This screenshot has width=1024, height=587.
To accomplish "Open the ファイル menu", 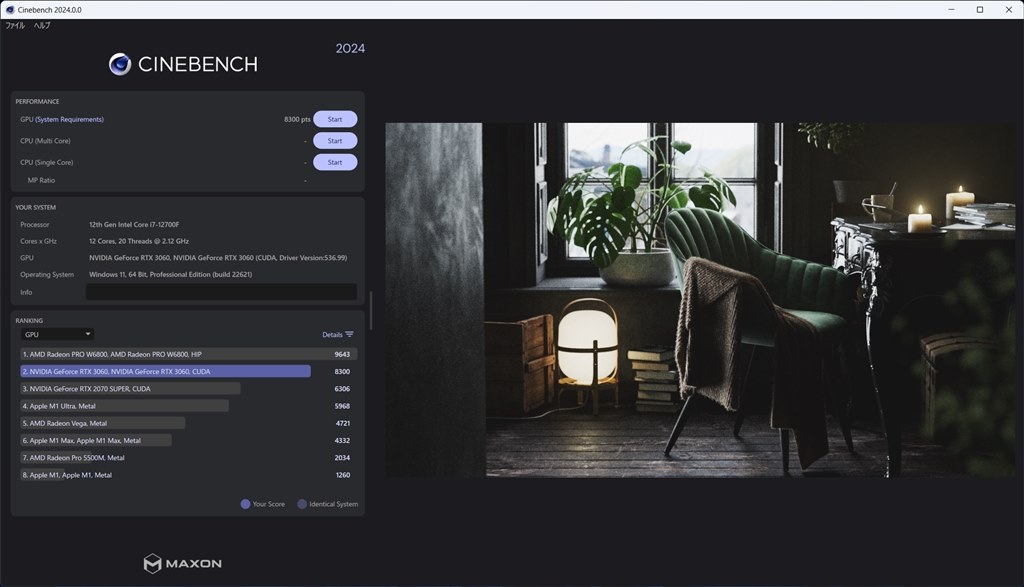I will click(x=15, y=25).
